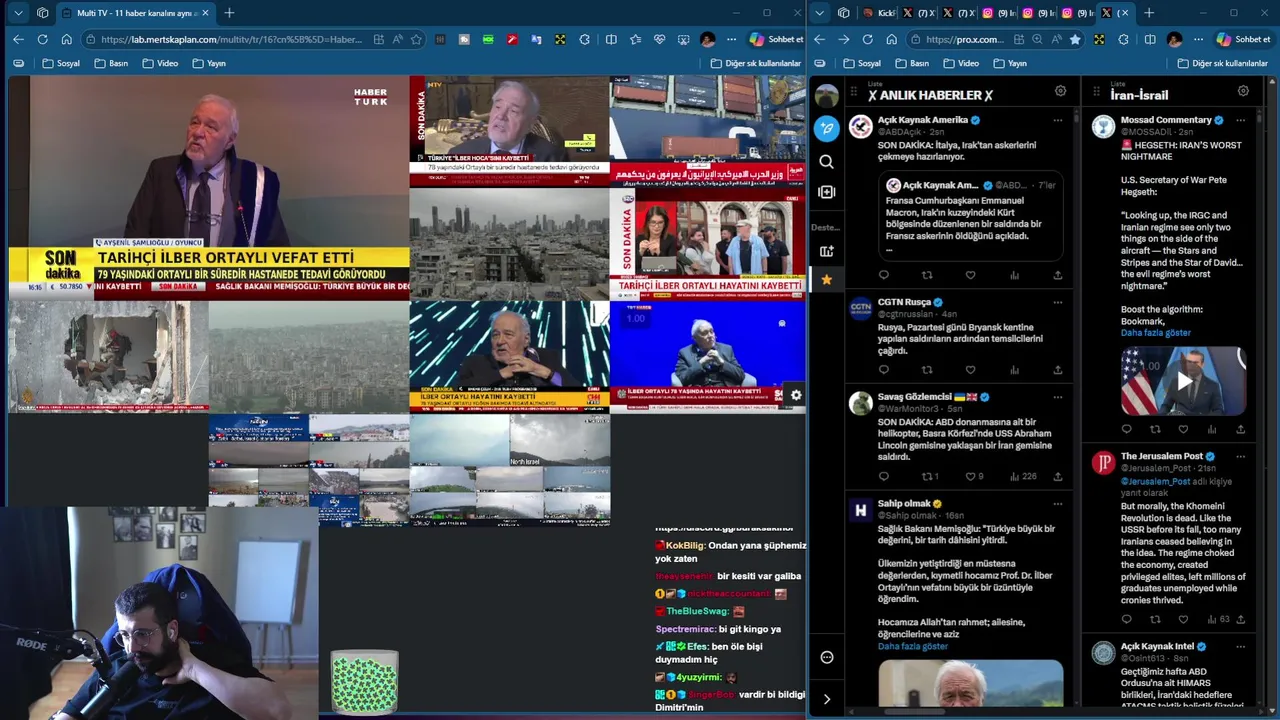Add Multi TV page to favorites star
Screen dimensions: 1280x720
(x=416, y=39)
